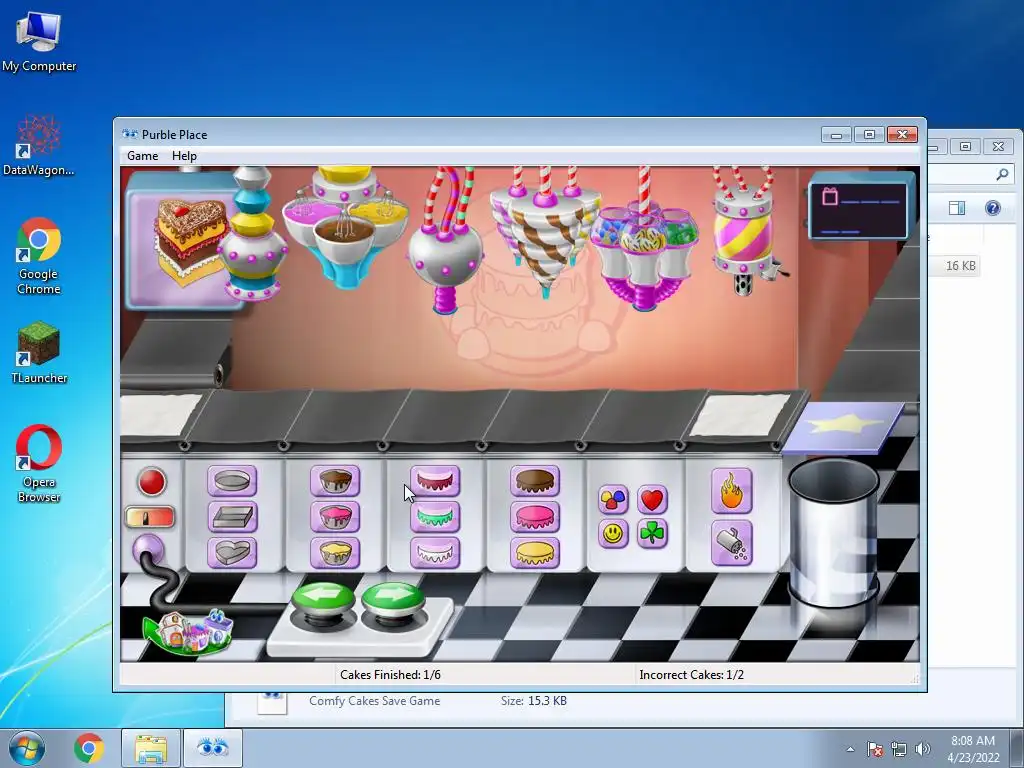This screenshot has height=768, width=1024.
Task: Open the Game menu
Action: coord(142,155)
